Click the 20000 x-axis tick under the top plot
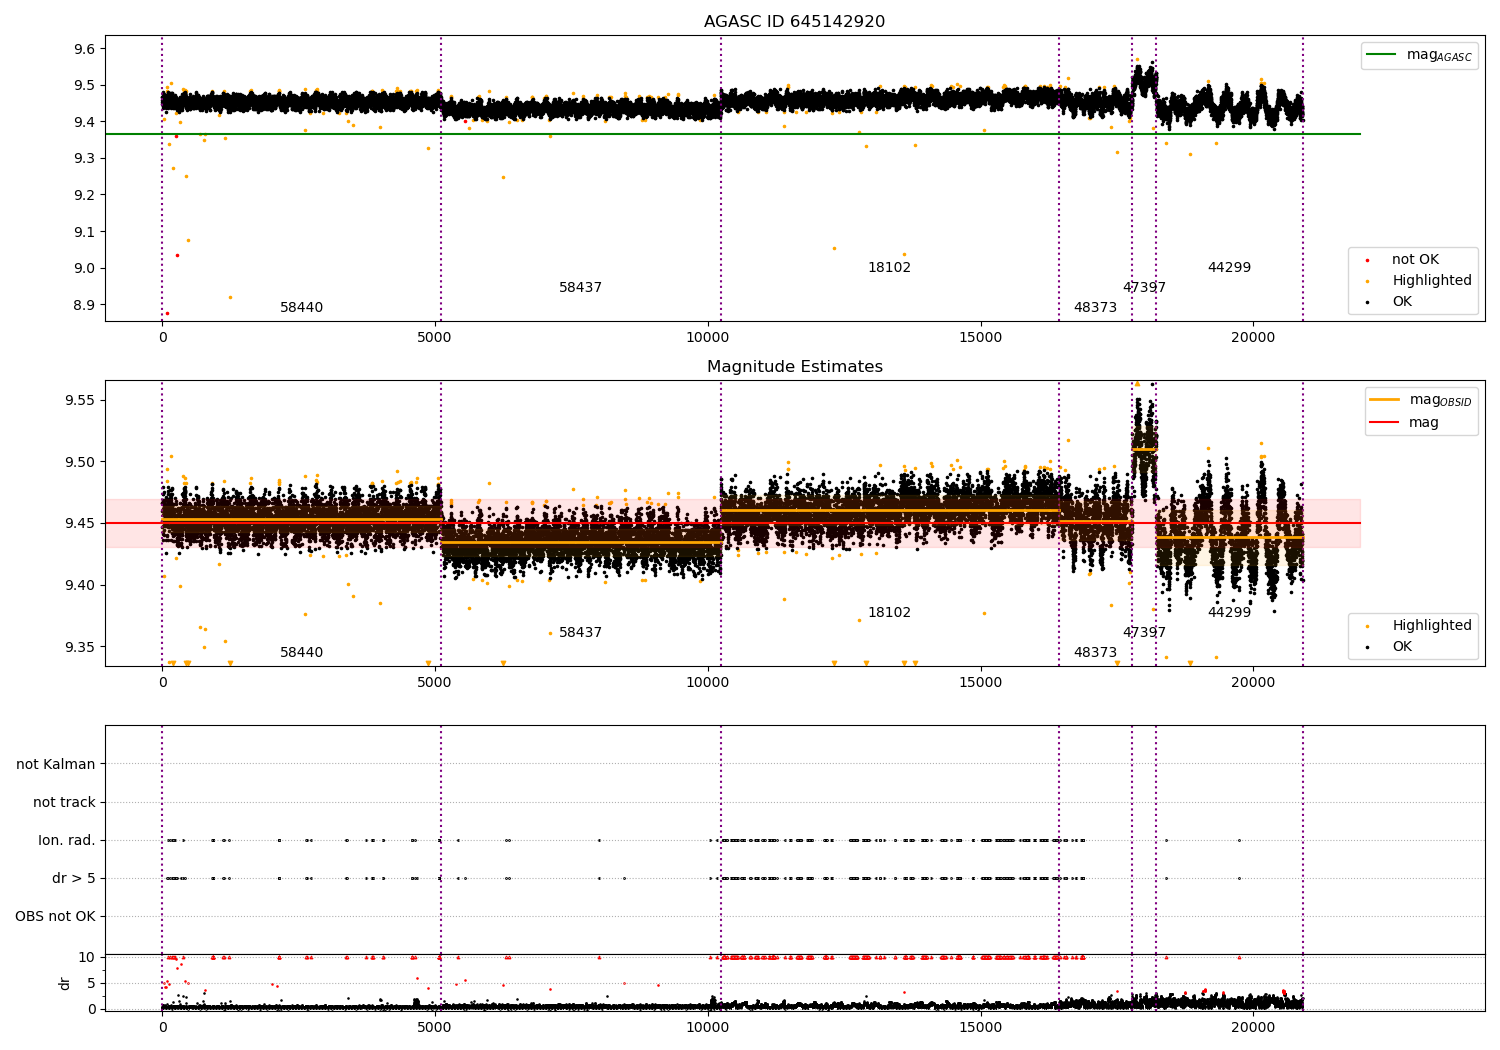 (1253, 338)
